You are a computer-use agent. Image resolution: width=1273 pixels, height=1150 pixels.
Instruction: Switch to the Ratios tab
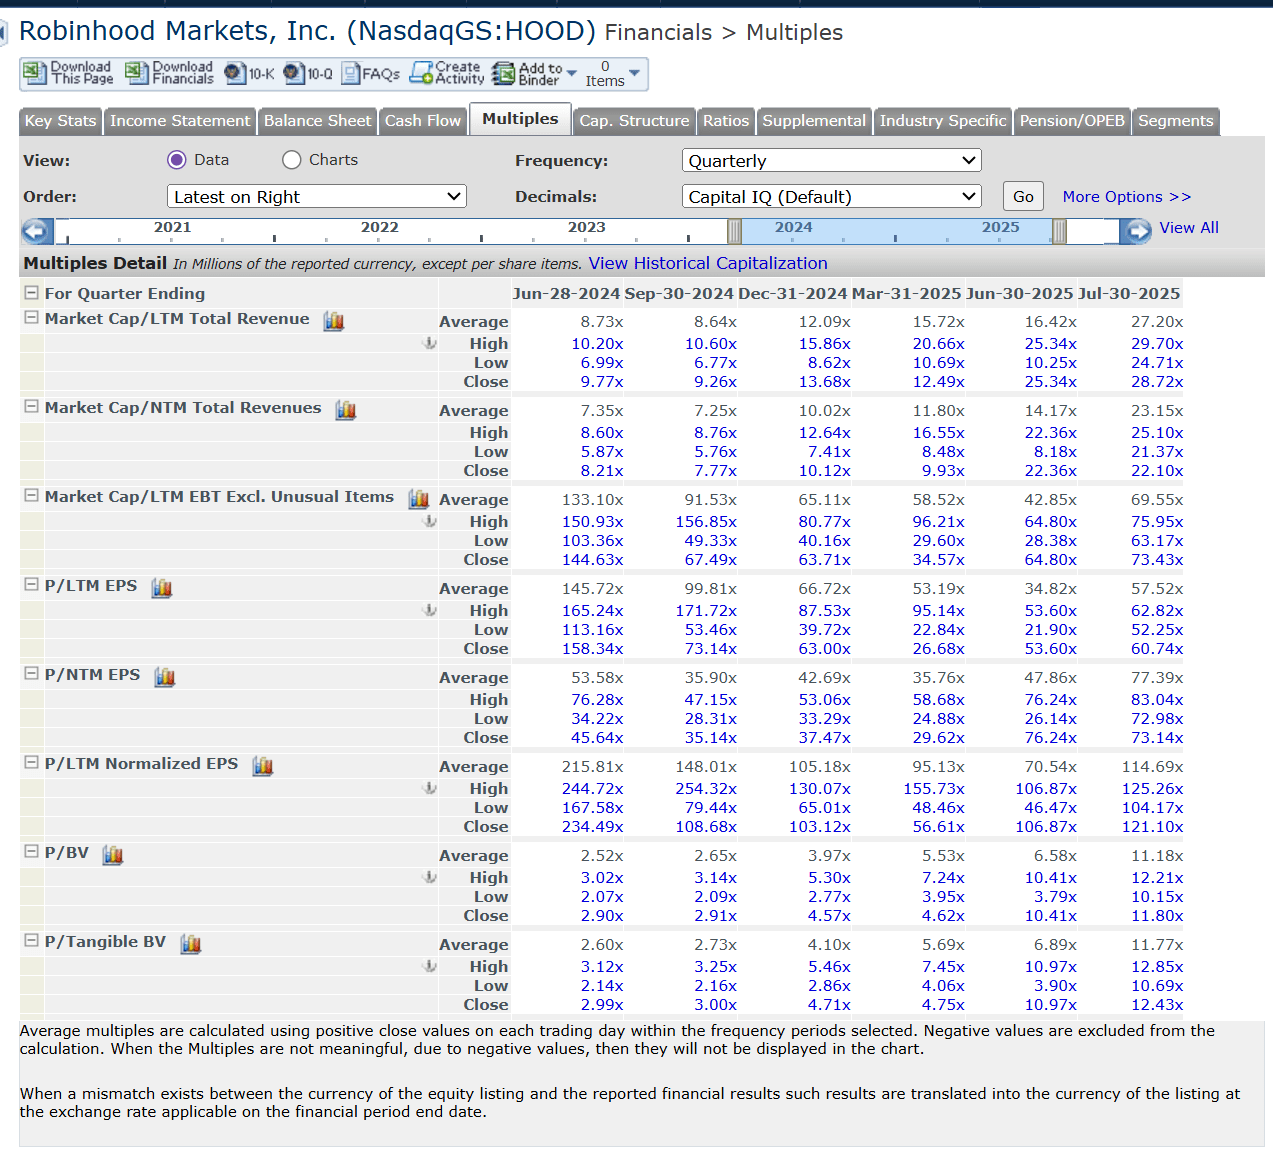click(725, 120)
